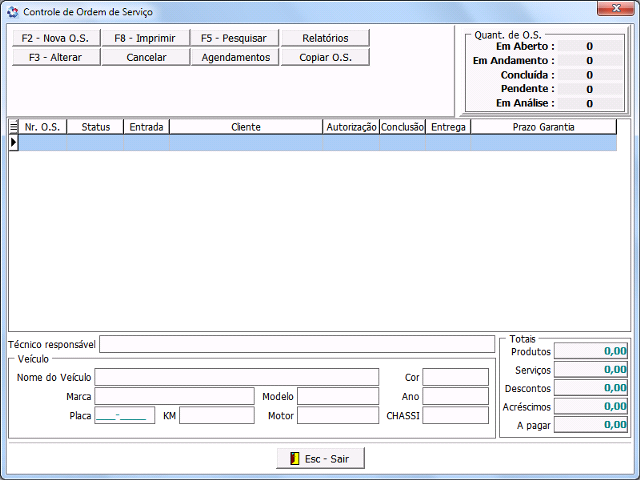Click the Pendente count value
The width and height of the screenshot is (640, 480).
coord(590,89)
